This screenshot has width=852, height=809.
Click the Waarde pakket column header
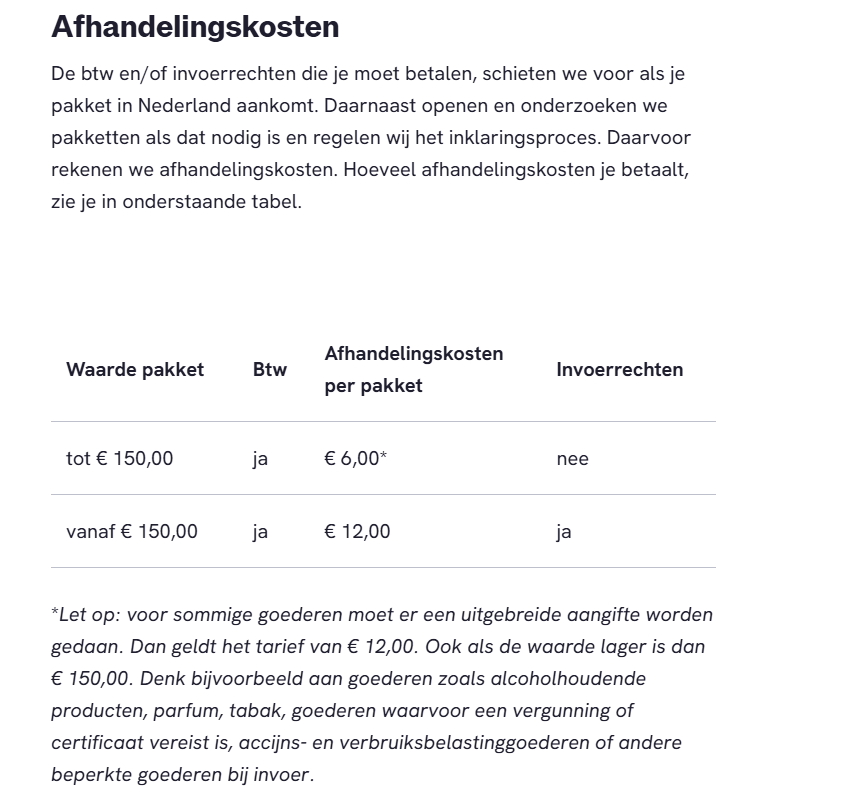135,369
